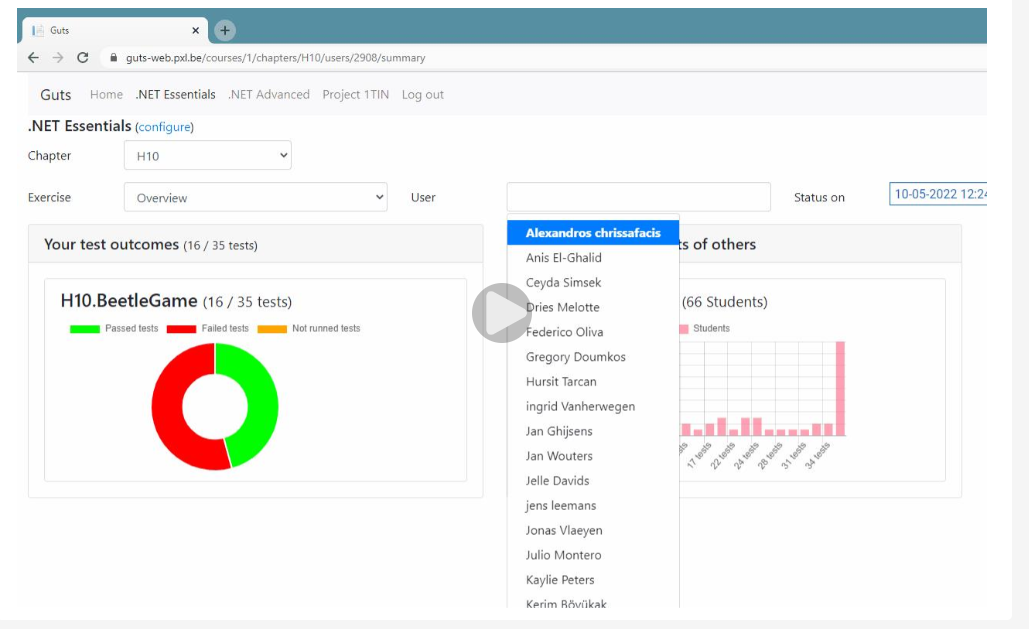Viewport: 1029px width, 629px height.
Task: Open the .NET Advanced nav item
Action: 269,95
